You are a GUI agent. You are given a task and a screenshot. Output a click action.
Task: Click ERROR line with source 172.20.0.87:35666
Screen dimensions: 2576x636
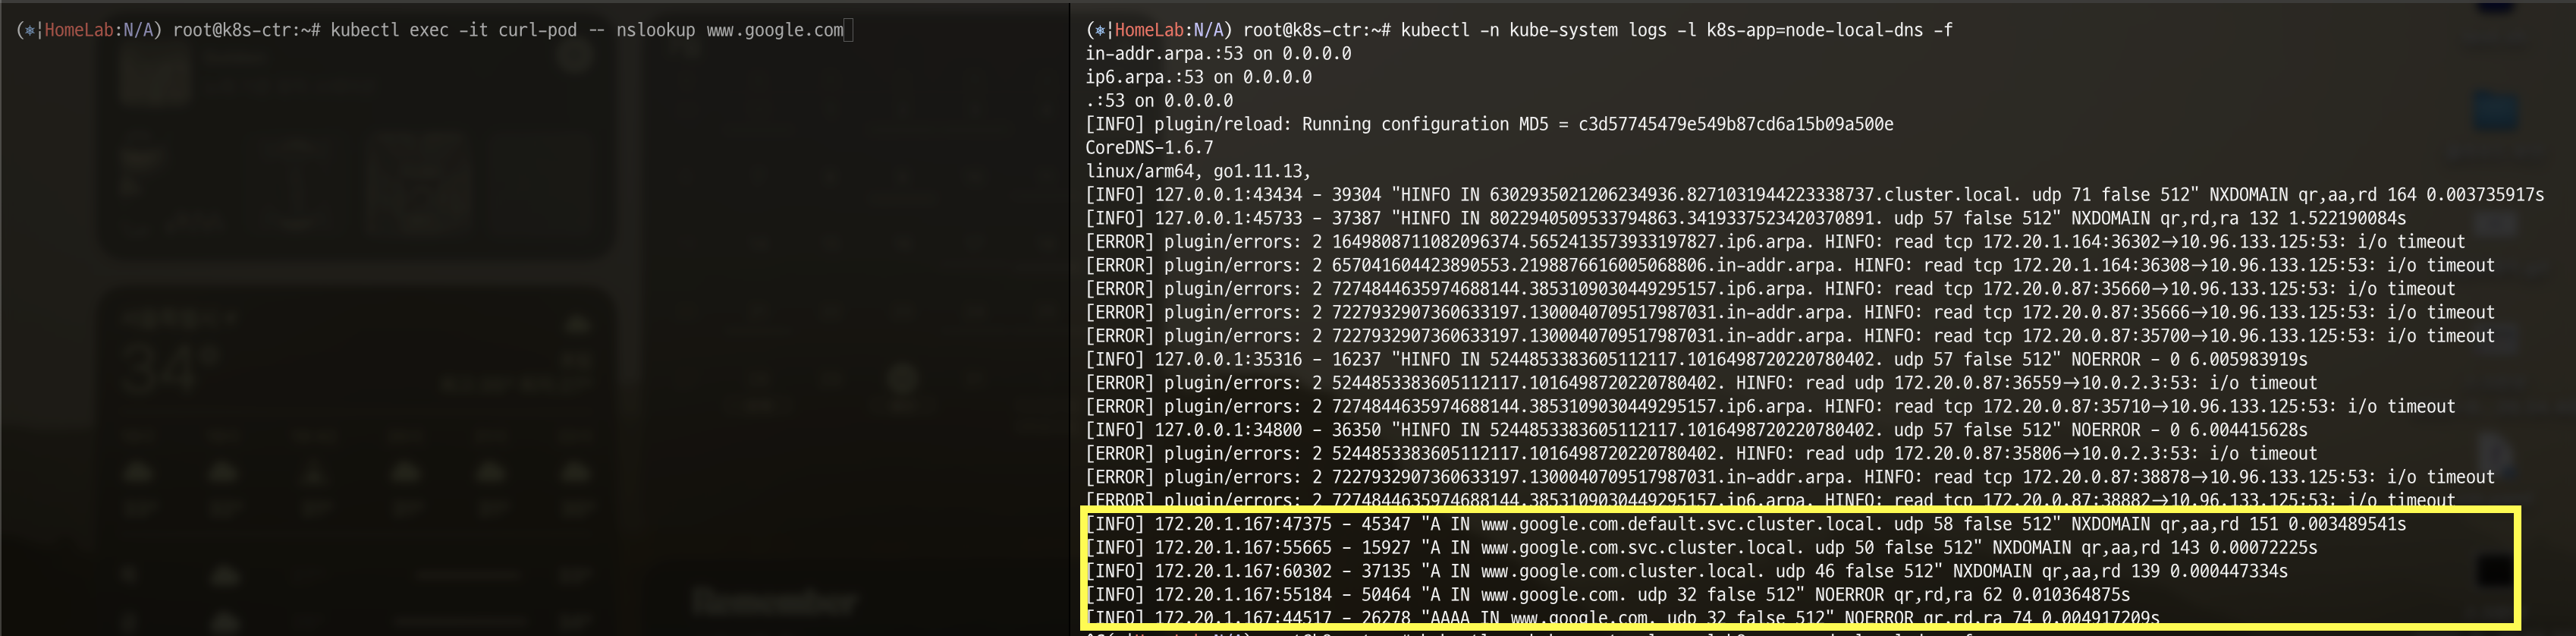click(1790, 312)
